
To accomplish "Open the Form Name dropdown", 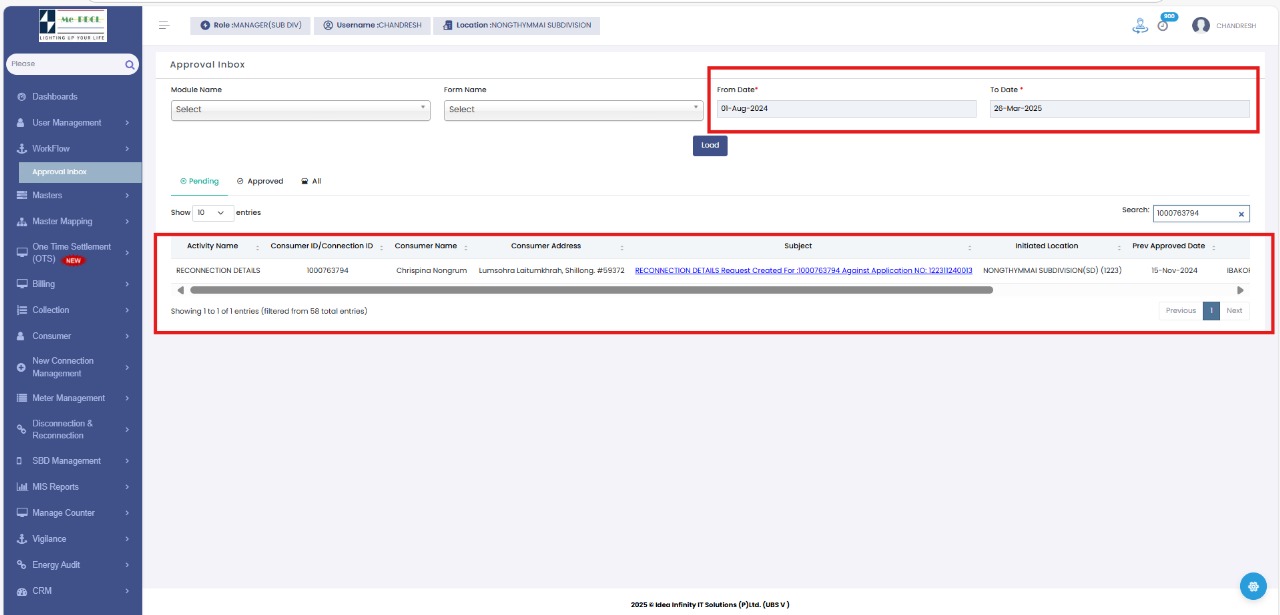I will (574, 109).
